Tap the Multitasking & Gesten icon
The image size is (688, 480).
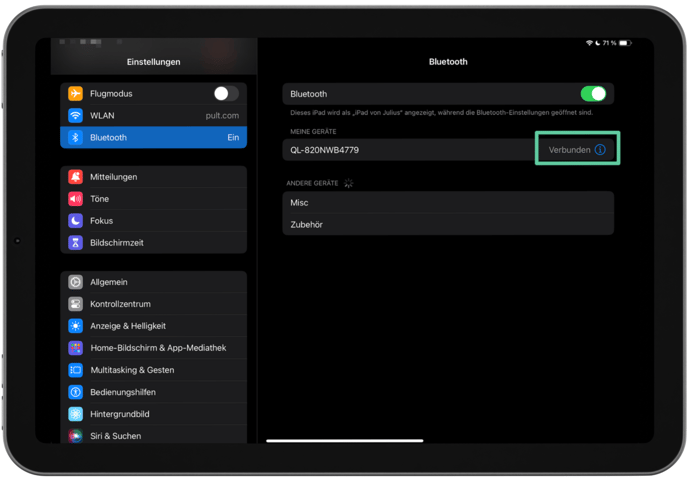(75, 370)
